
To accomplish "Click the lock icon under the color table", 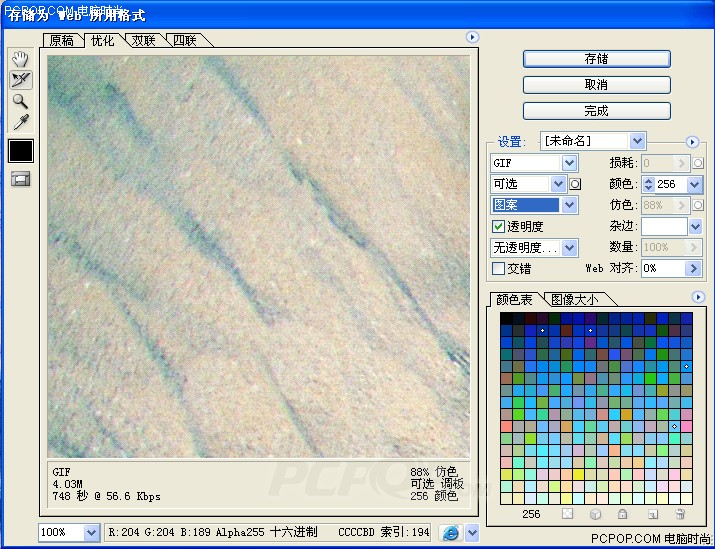I will click(622, 514).
